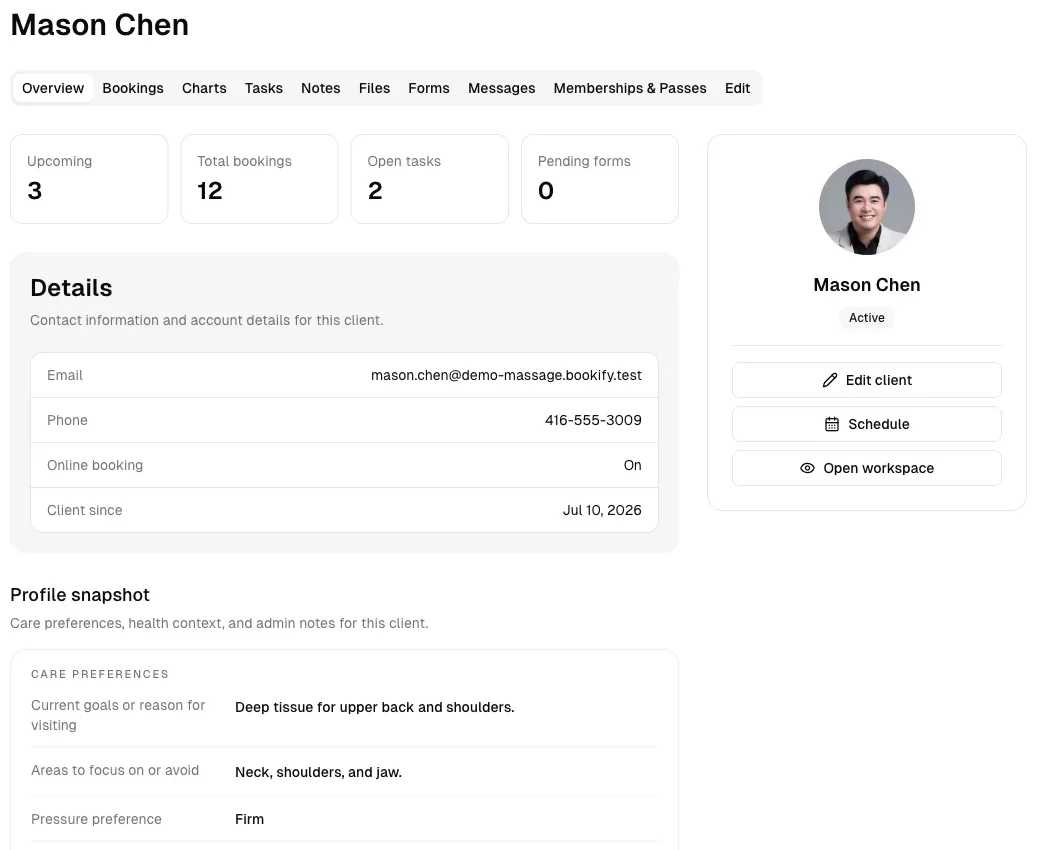Screen dimensions: 1040x850
Task: Click Mason Chen's profile photo
Action: tap(867, 207)
